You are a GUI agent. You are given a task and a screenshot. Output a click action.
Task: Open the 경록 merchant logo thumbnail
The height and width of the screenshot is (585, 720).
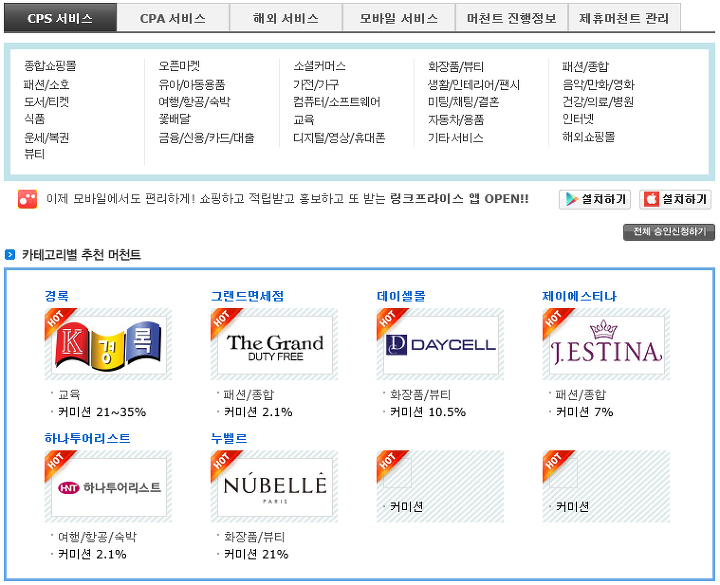click(108, 344)
